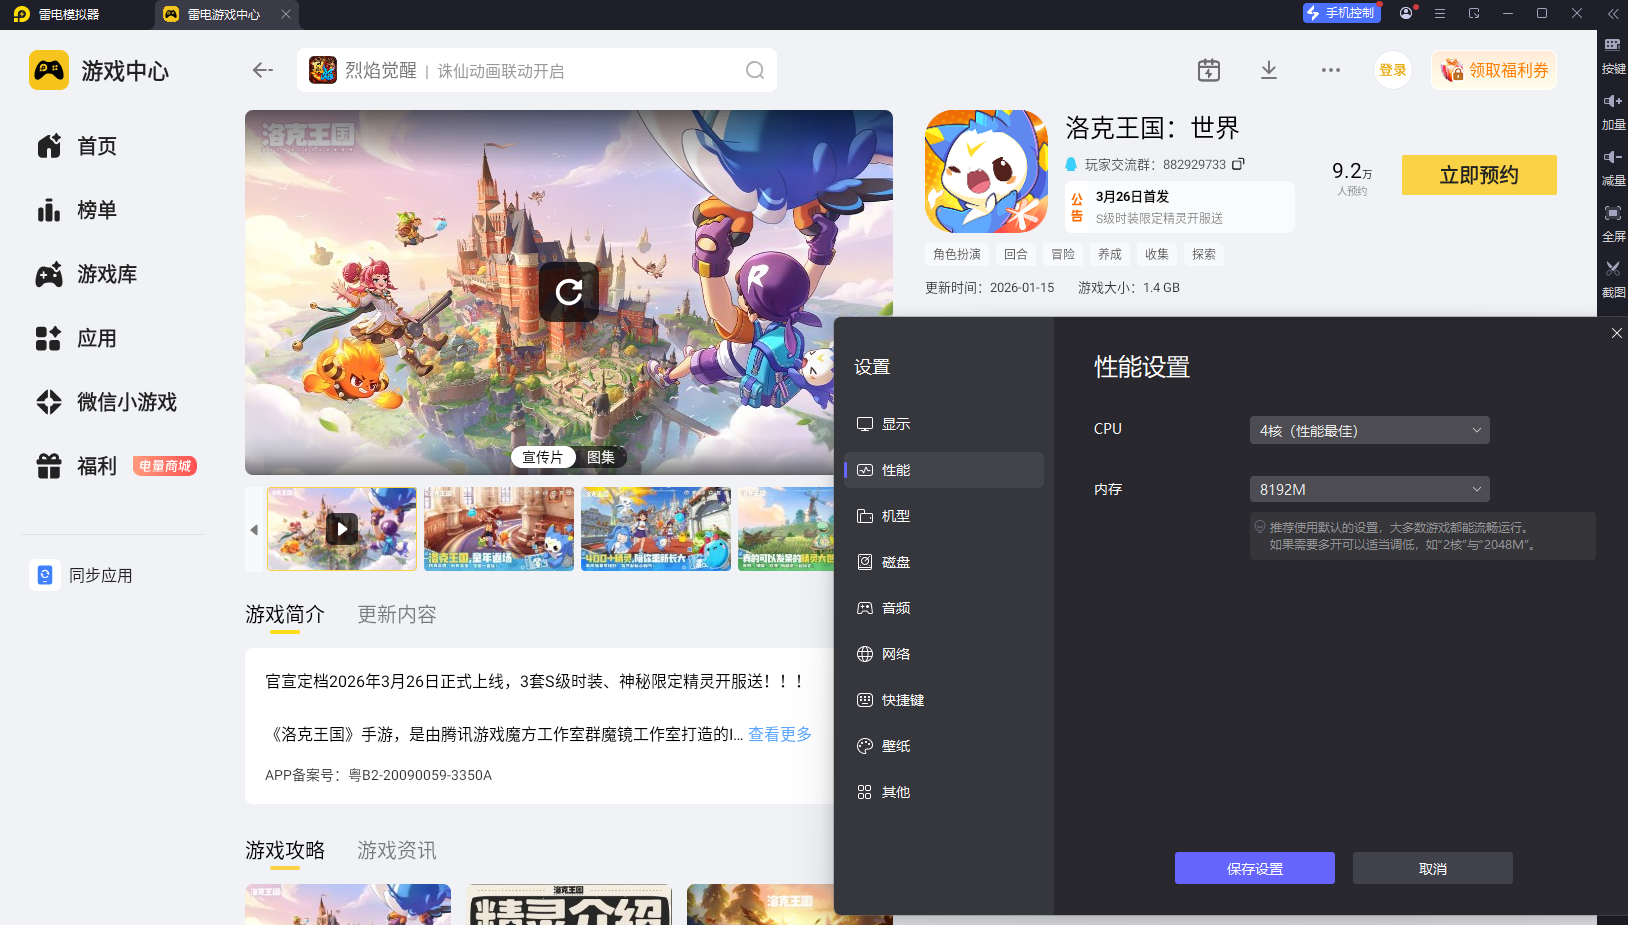Open 快捷键 shortcut settings
This screenshot has width=1628, height=925.
(944, 700)
